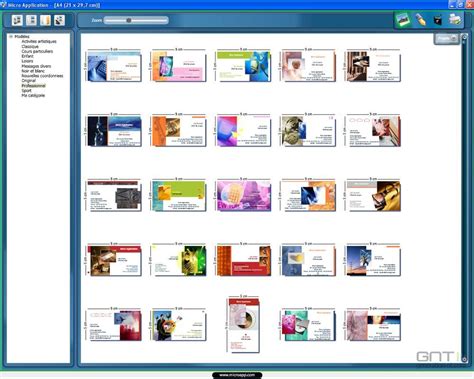The width and height of the screenshot is (474, 379).
Task: Select the Enfant category
Action: [x=27, y=56]
